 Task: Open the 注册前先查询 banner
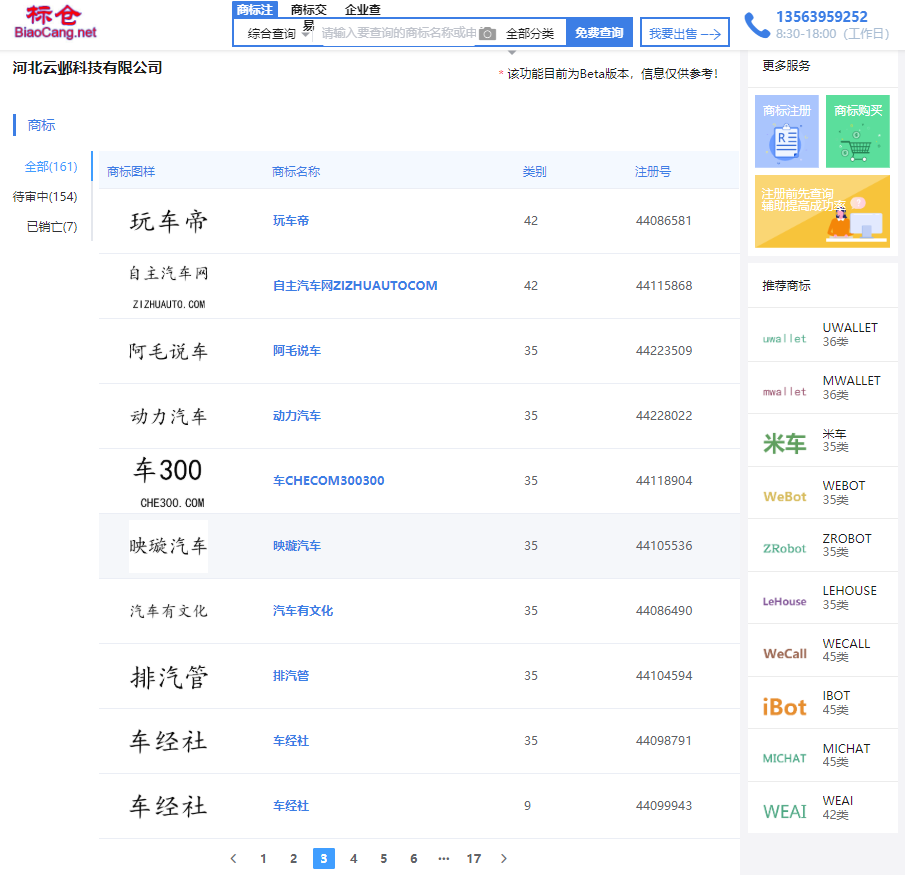point(822,211)
